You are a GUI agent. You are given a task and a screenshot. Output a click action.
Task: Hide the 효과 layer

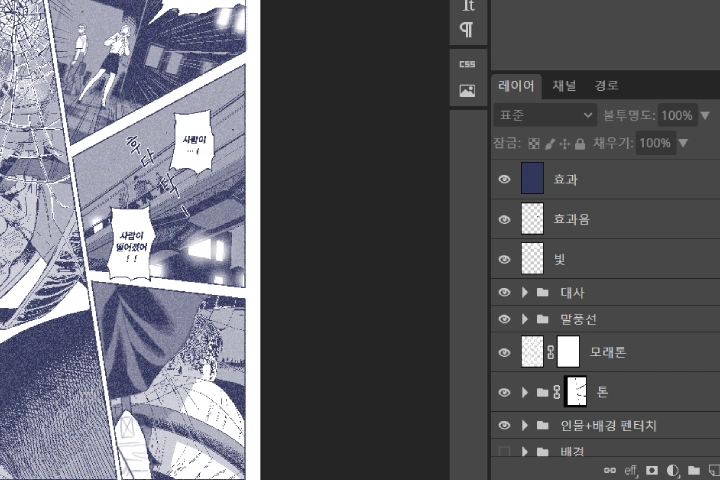504,179
